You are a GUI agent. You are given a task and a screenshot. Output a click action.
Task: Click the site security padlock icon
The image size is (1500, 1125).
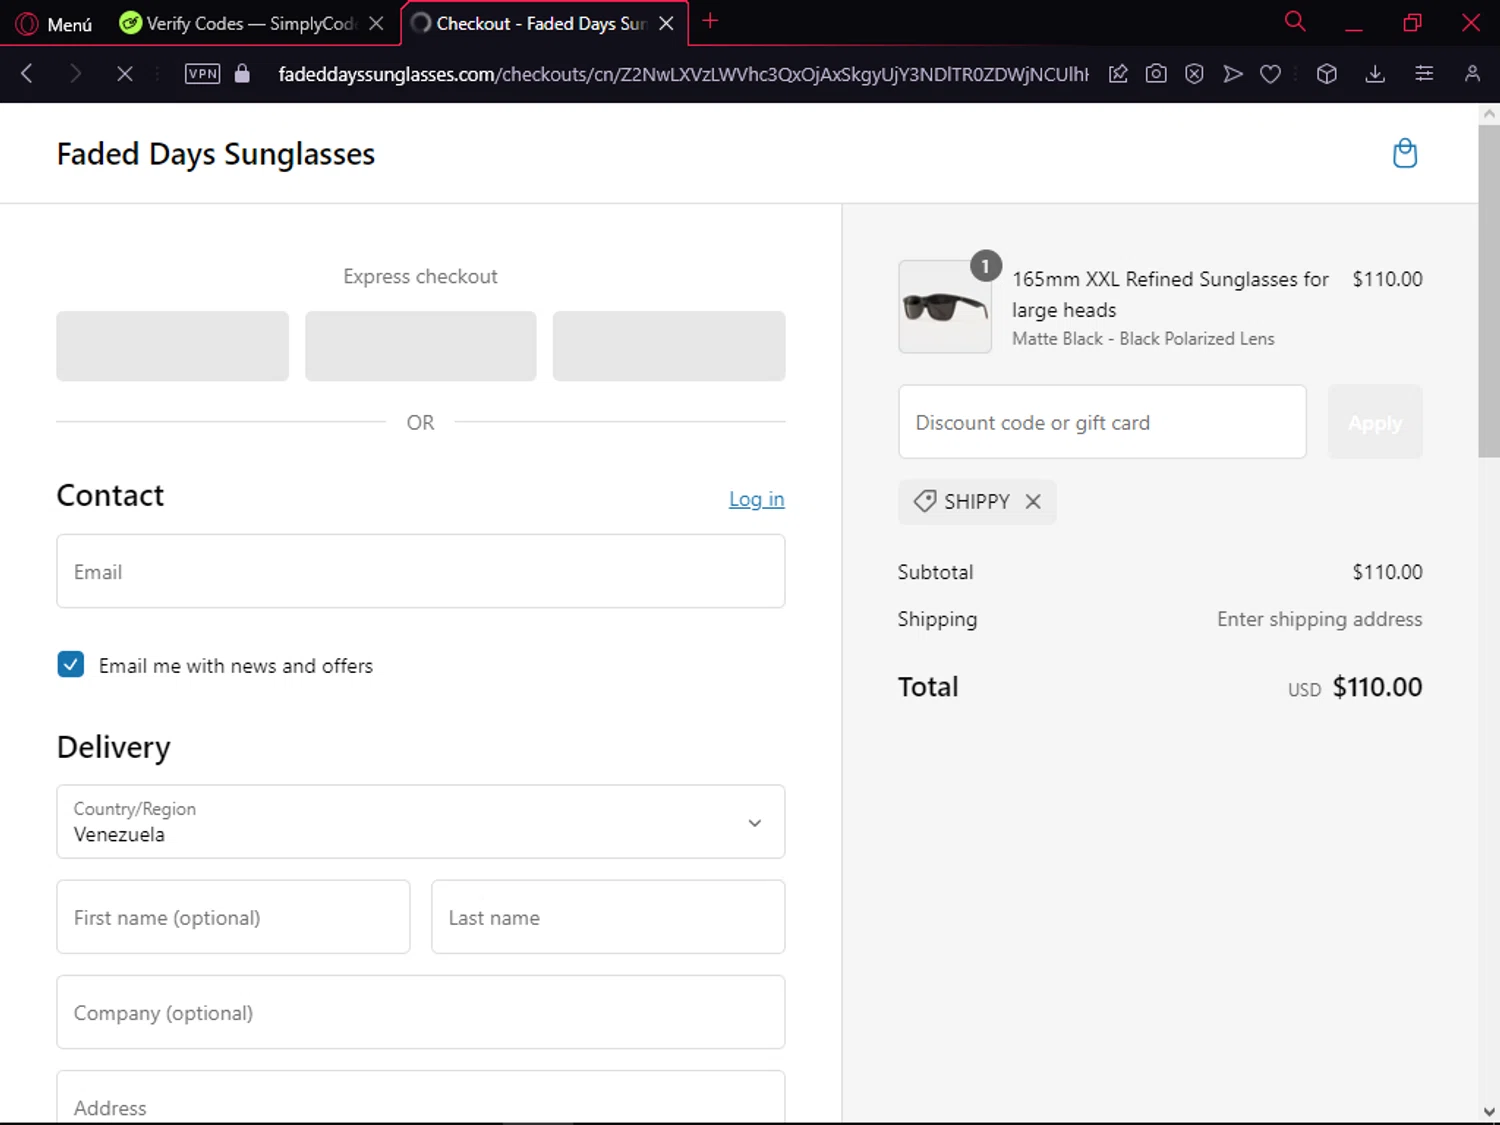[x=242, y=73]
